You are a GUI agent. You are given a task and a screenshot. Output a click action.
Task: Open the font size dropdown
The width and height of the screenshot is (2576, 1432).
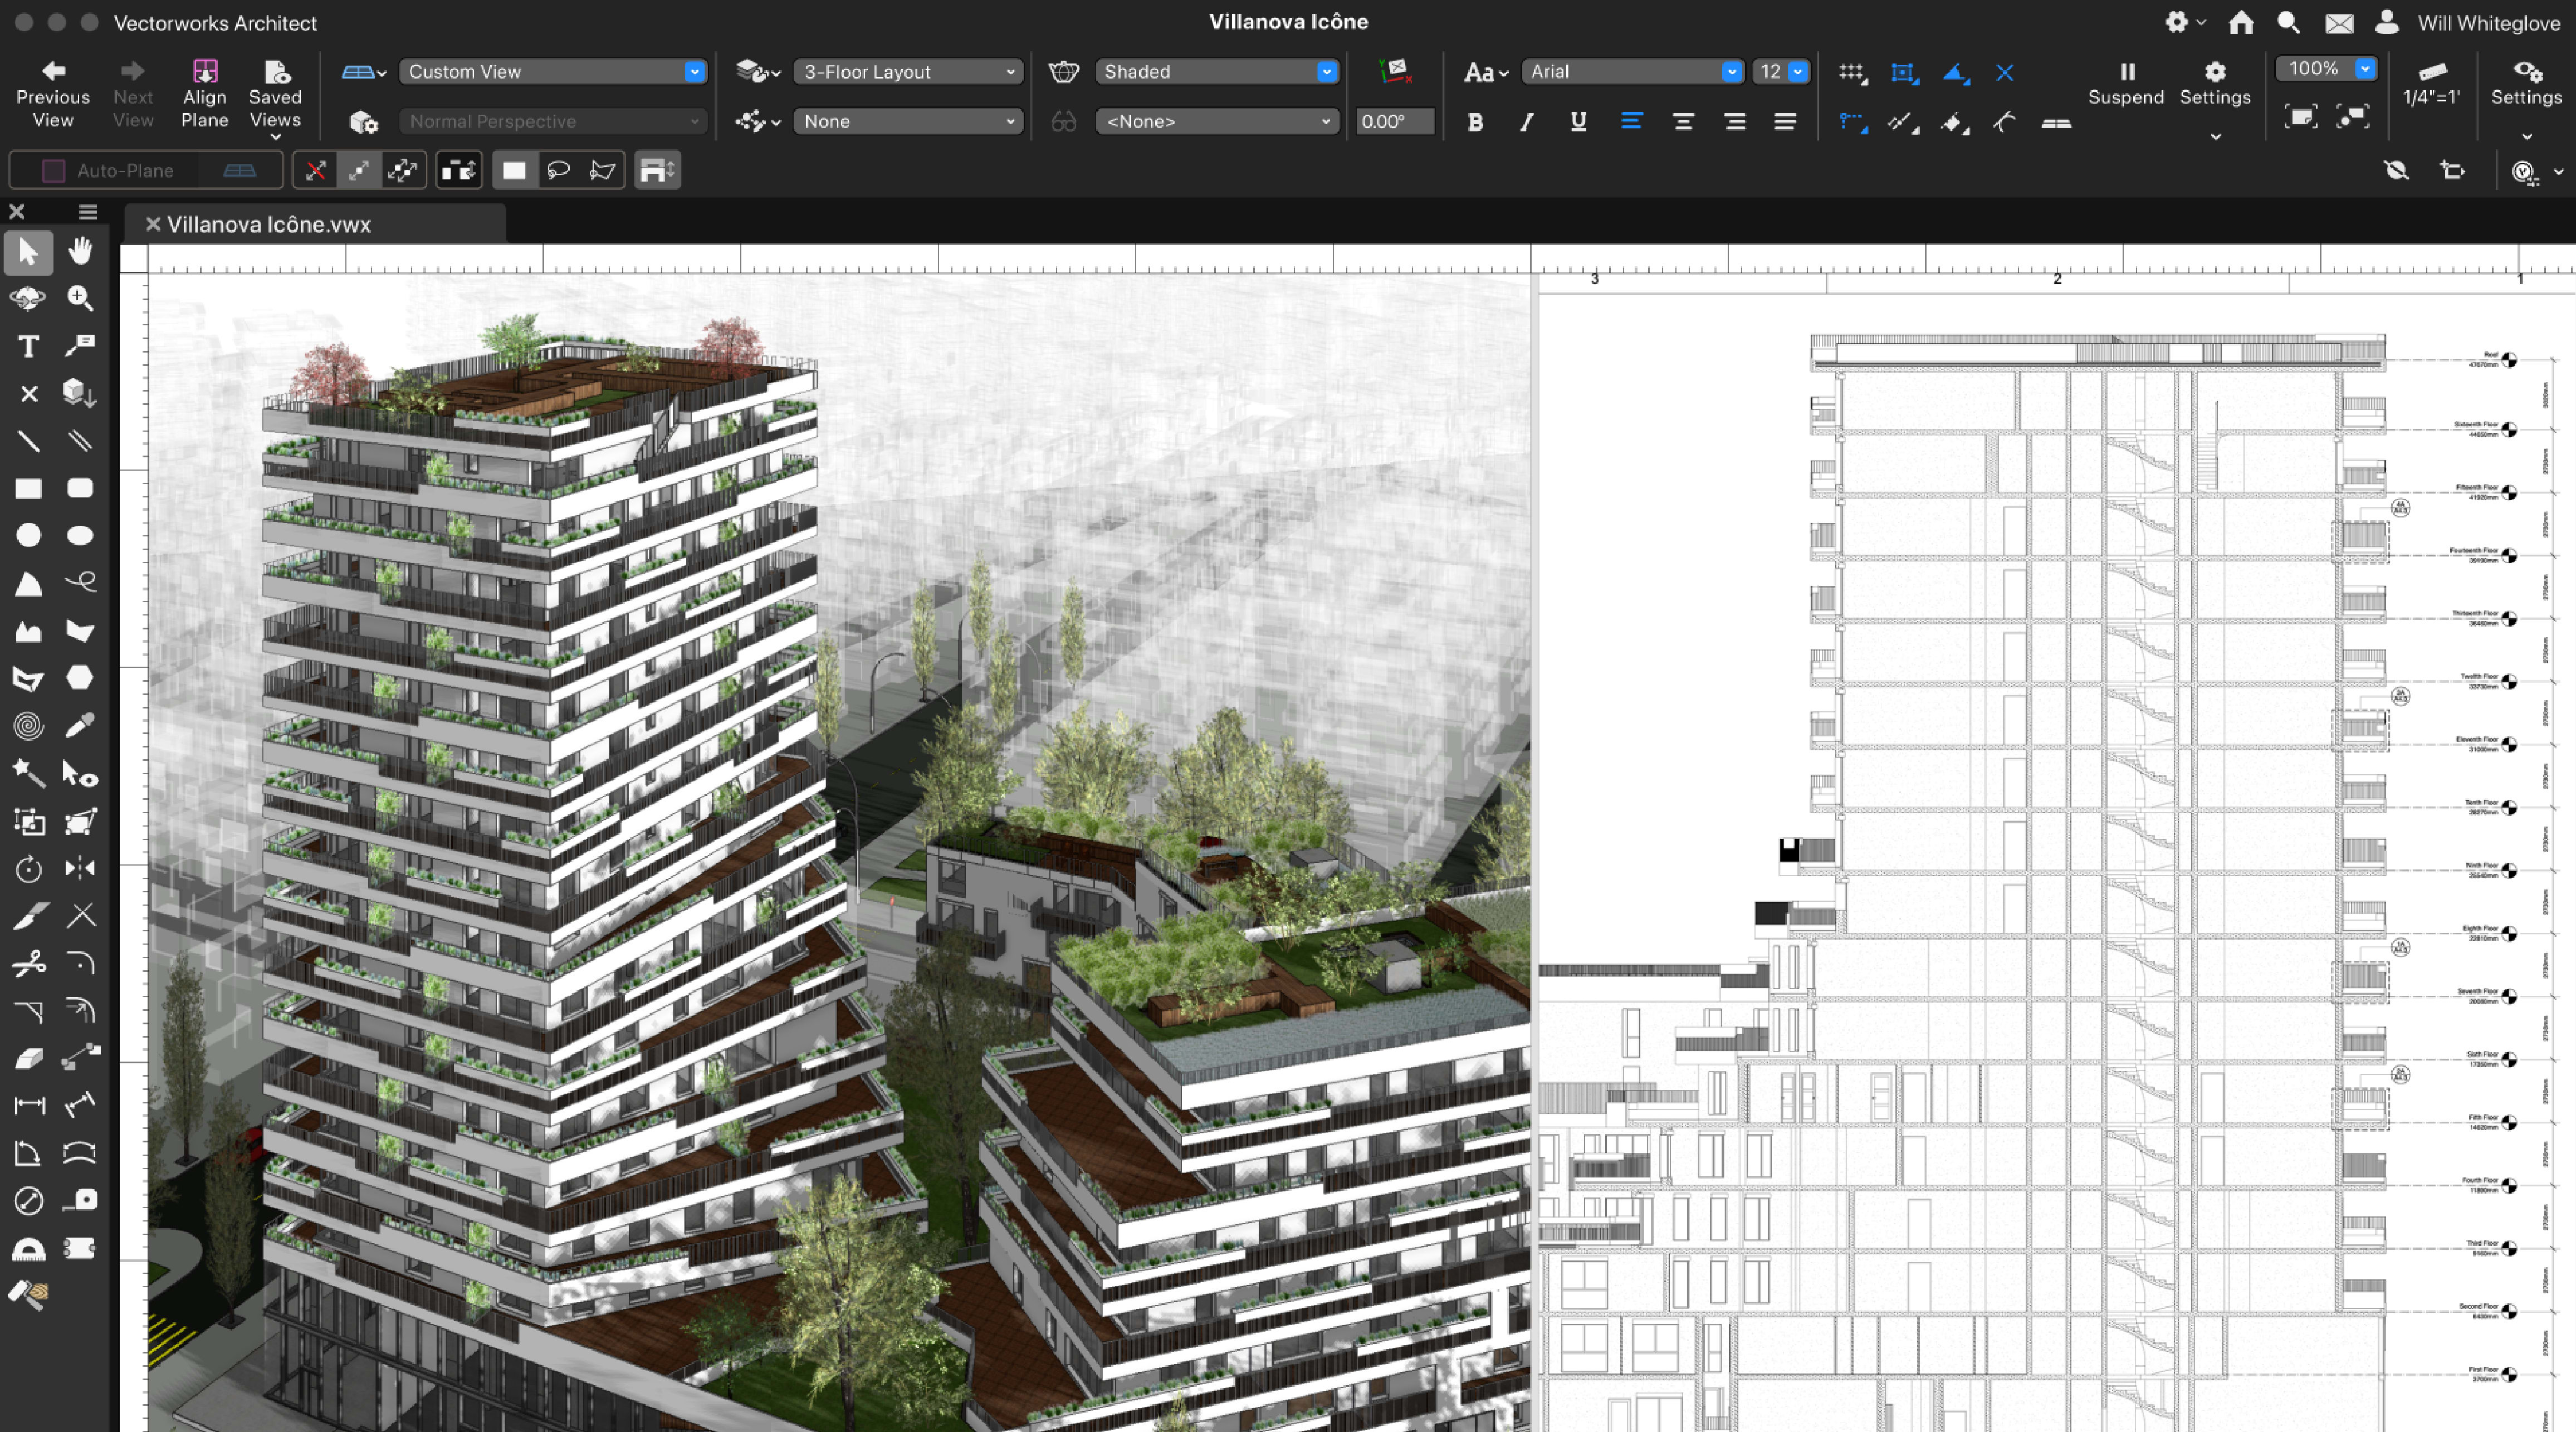(1797, 71)
